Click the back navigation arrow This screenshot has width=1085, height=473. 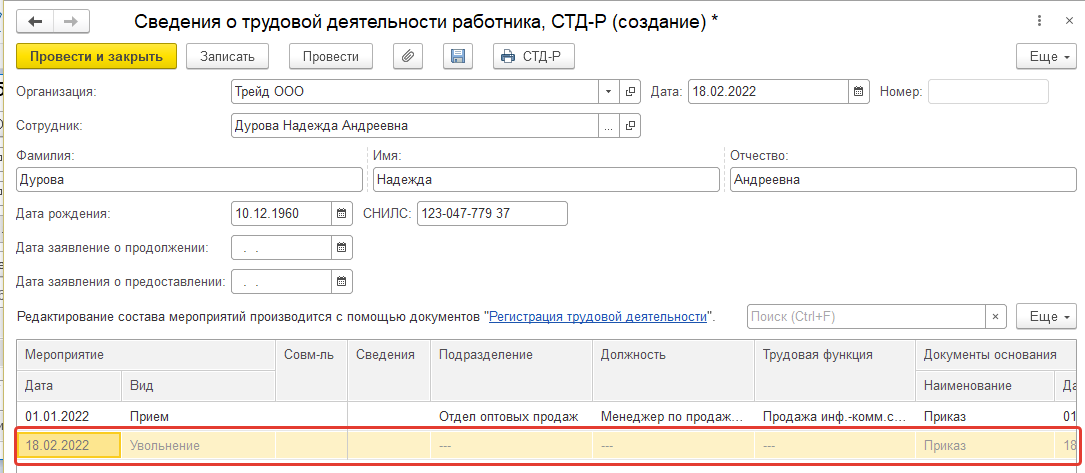click(36, 21)
